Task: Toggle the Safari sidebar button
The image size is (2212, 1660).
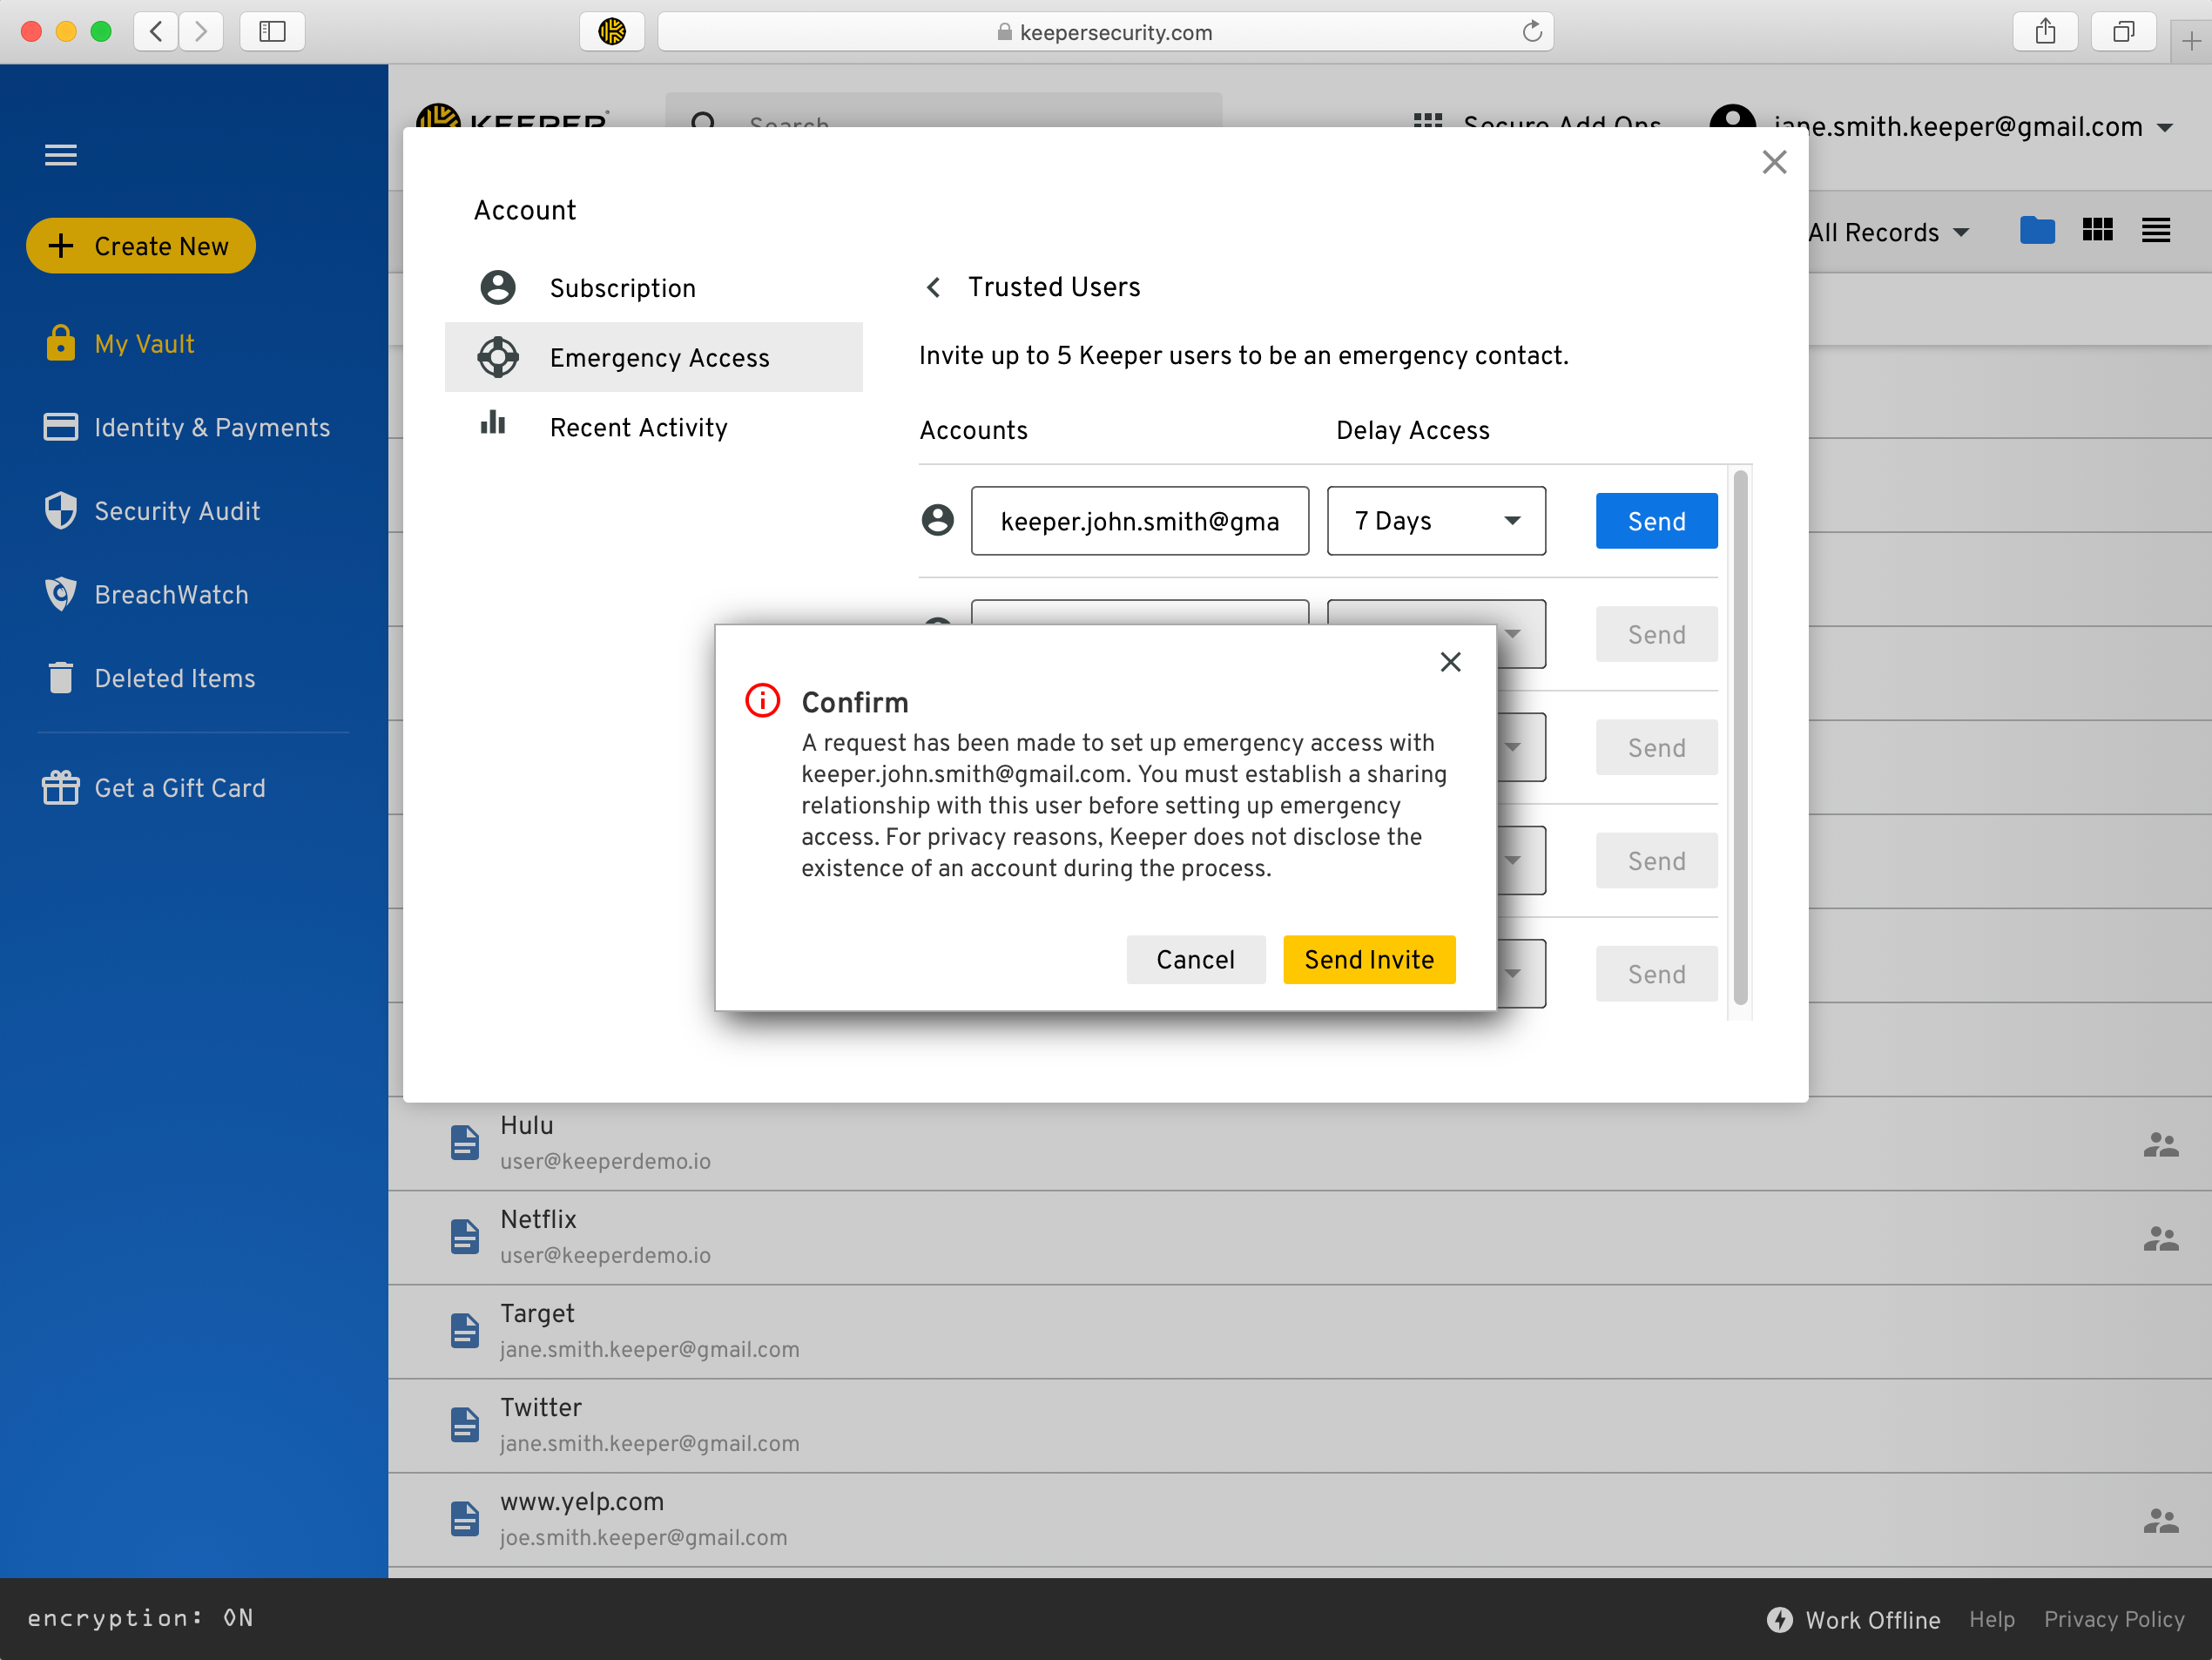Action: pyautogui.click(x=272, y=32)
